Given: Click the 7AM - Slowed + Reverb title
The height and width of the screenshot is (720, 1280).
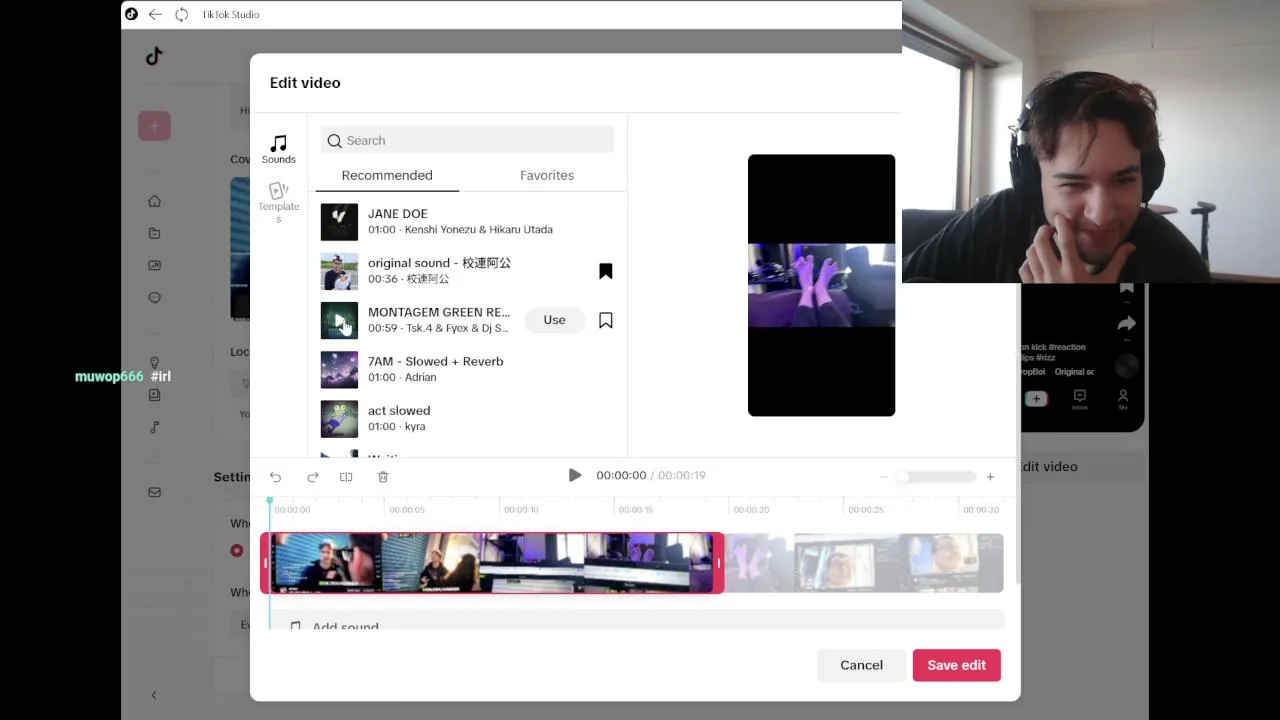Looking at the screenshot, I should point(436,361).
